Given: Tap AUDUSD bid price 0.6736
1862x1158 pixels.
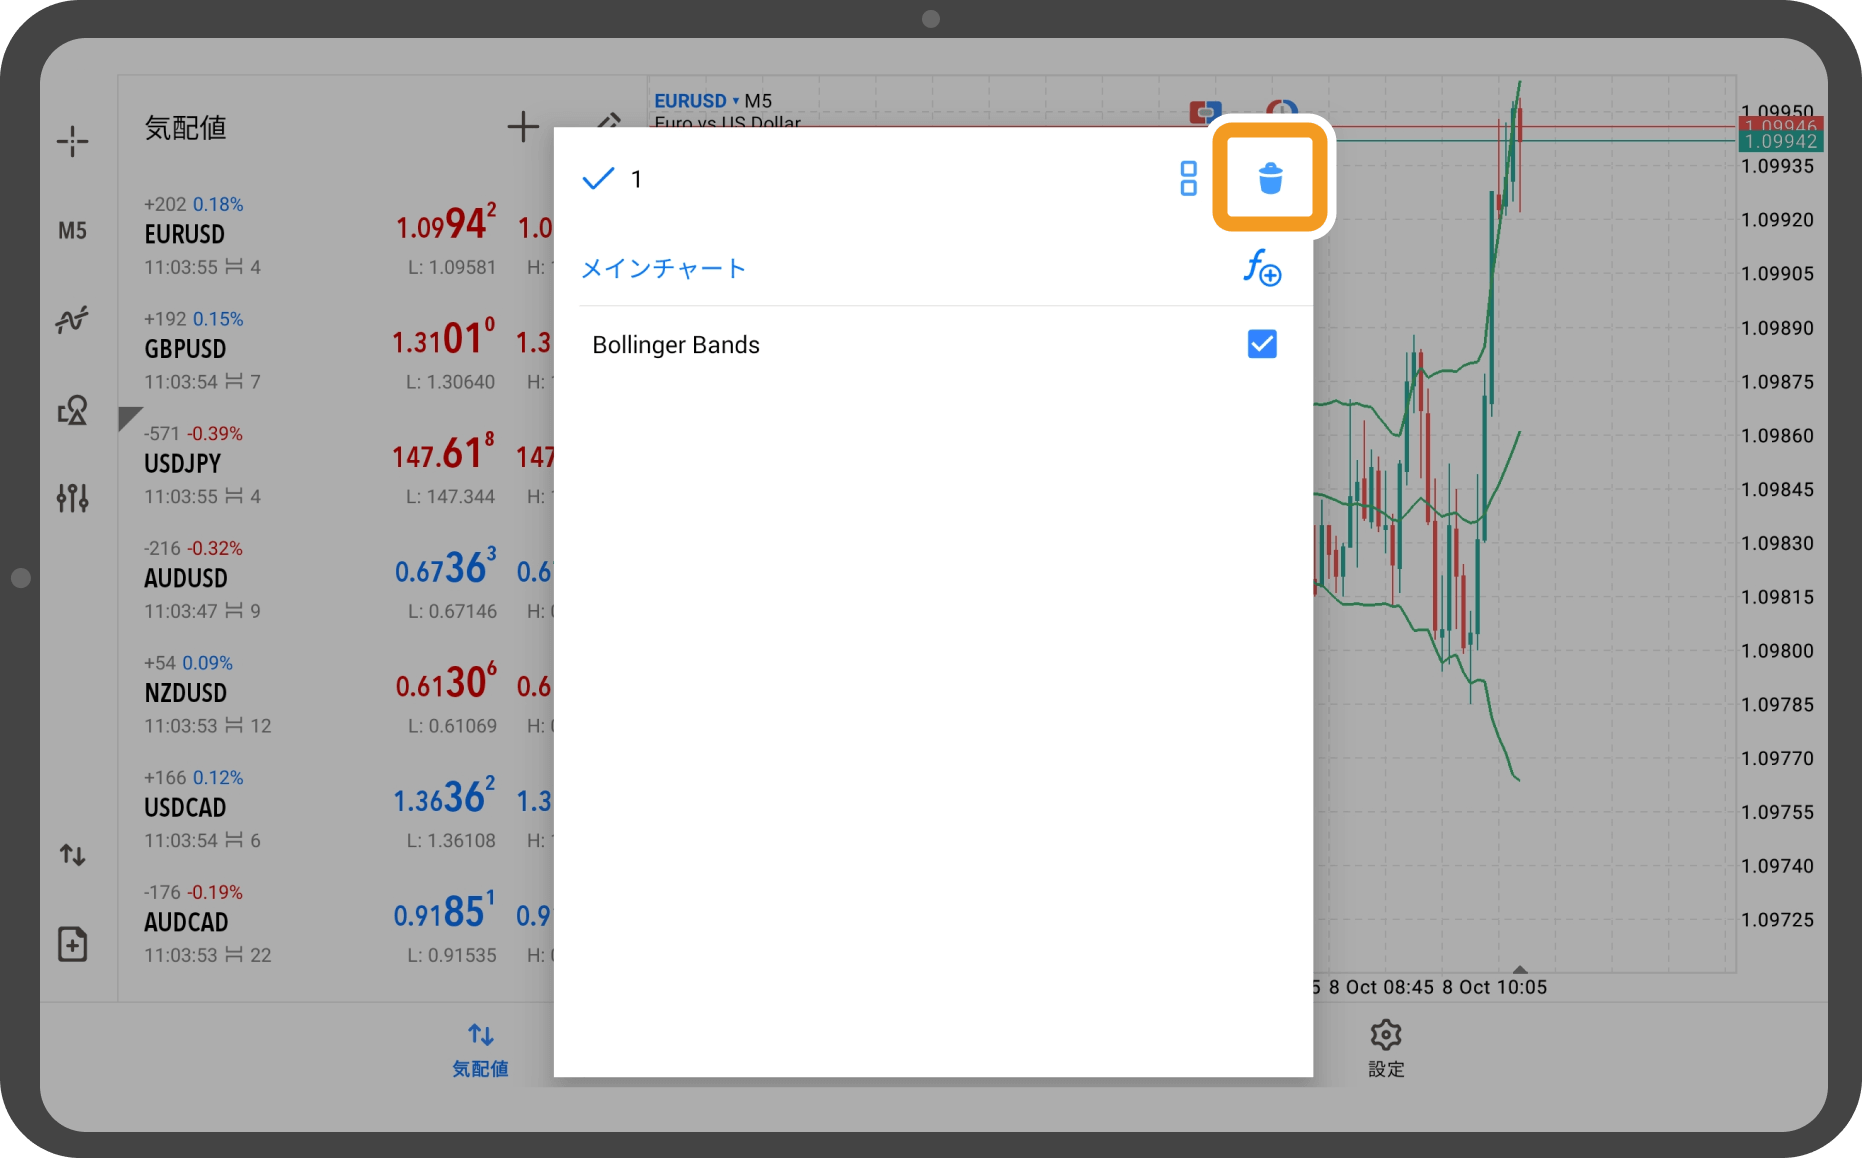Looking at the screenshot, I should pos(445,568).
